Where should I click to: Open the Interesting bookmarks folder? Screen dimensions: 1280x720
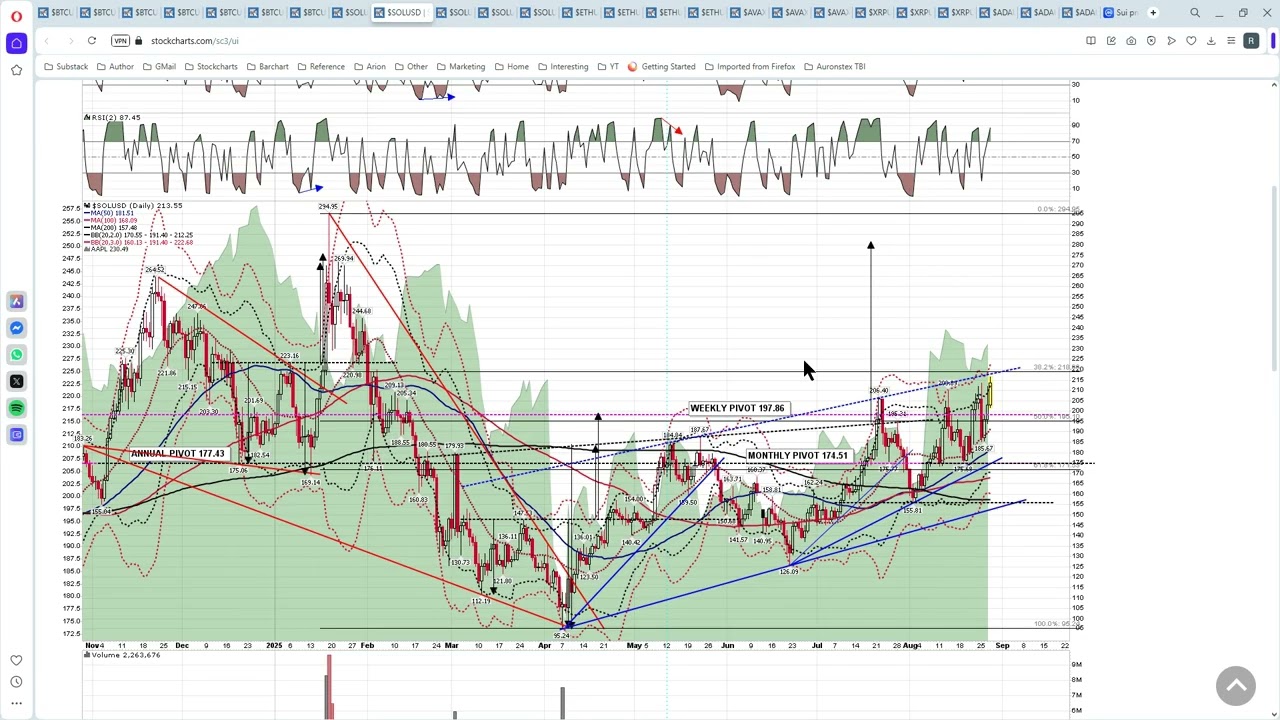[563, 67]
